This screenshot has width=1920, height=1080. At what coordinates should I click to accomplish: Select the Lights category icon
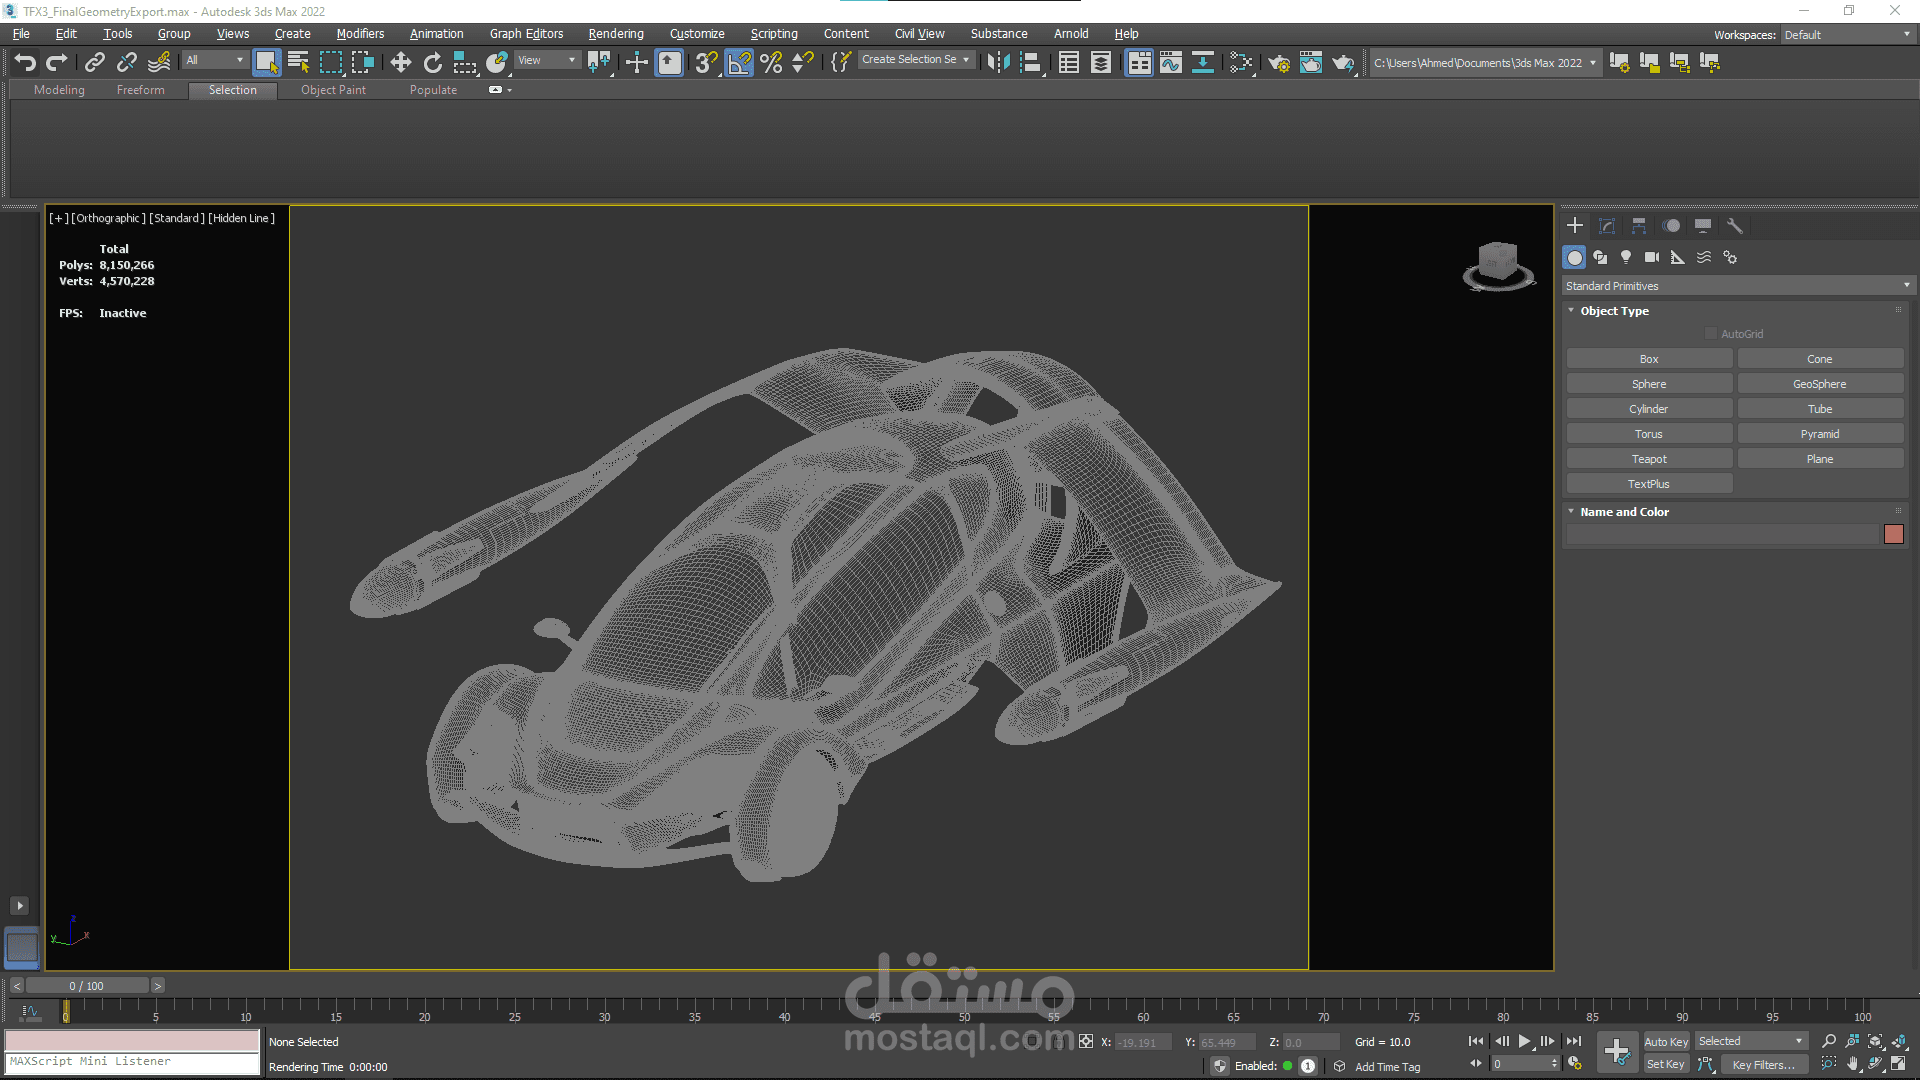click(1626, 257)
